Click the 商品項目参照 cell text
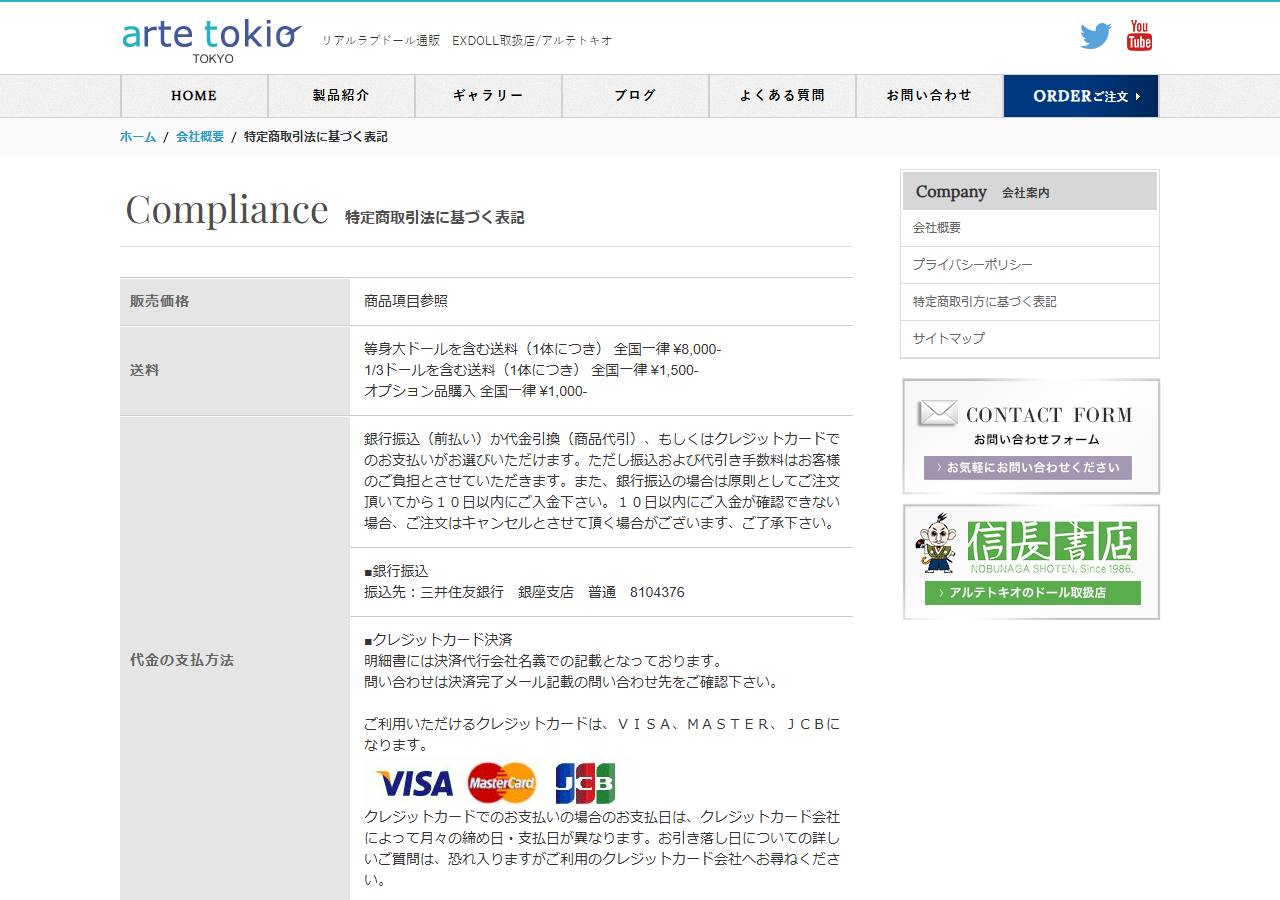The height and width of the screenshot is (900, 1280). pyautogui.click(x=406, y=301)
